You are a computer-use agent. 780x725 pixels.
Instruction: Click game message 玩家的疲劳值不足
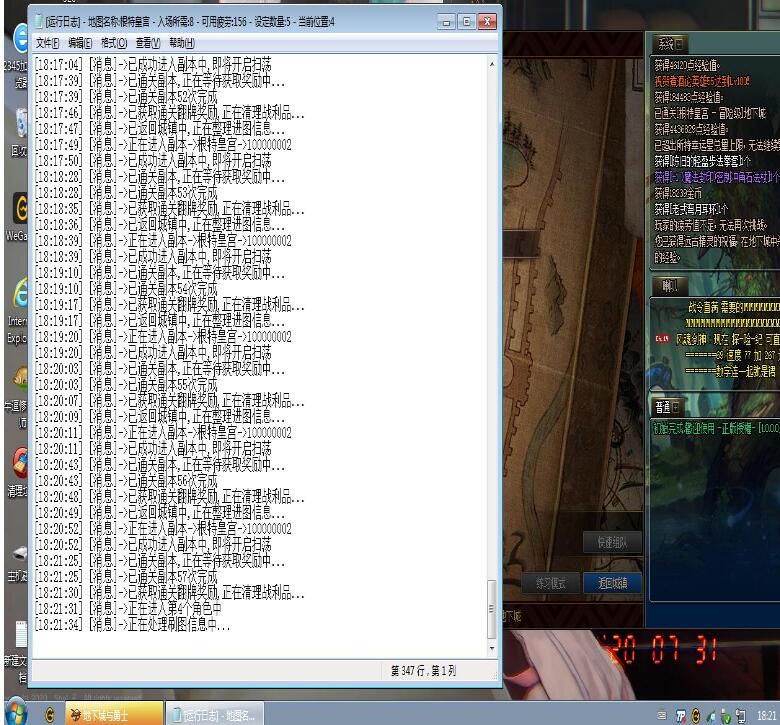[x=710, y=225]
